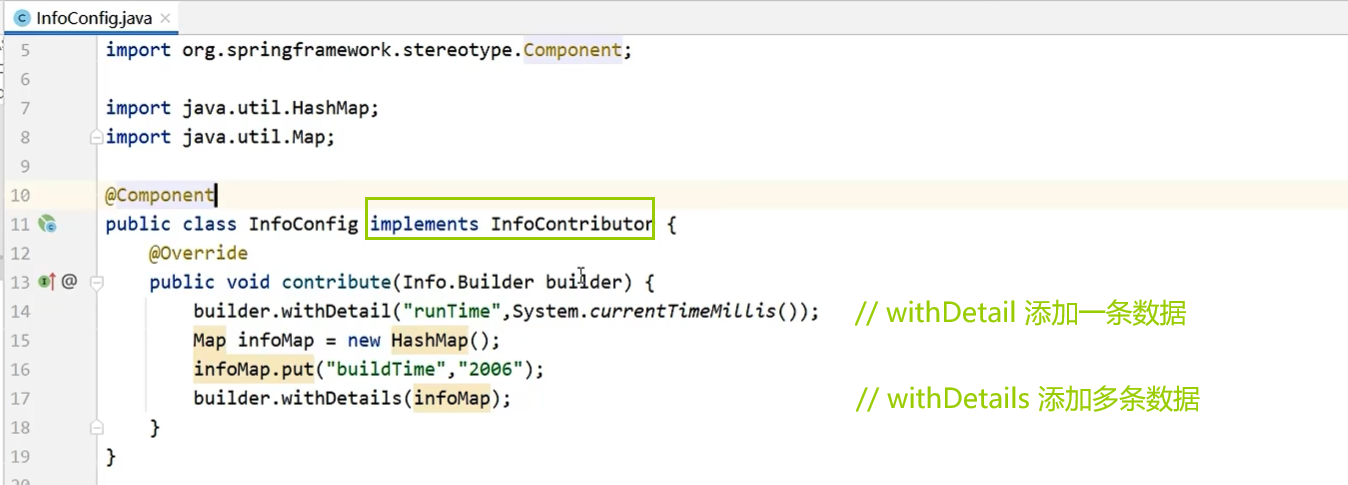Click the @Component annotation on line 10

point(159,196)
